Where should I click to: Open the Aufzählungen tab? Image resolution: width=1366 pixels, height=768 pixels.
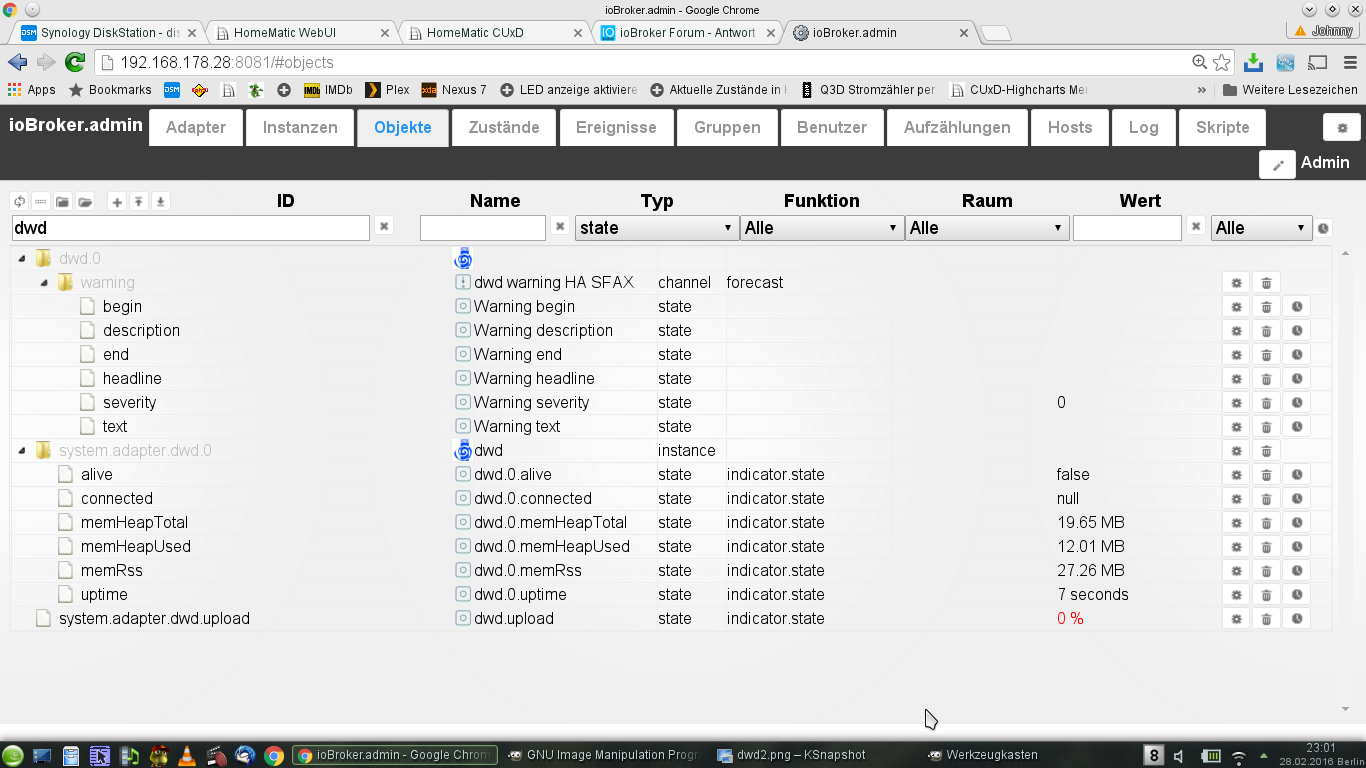[957, 128]
